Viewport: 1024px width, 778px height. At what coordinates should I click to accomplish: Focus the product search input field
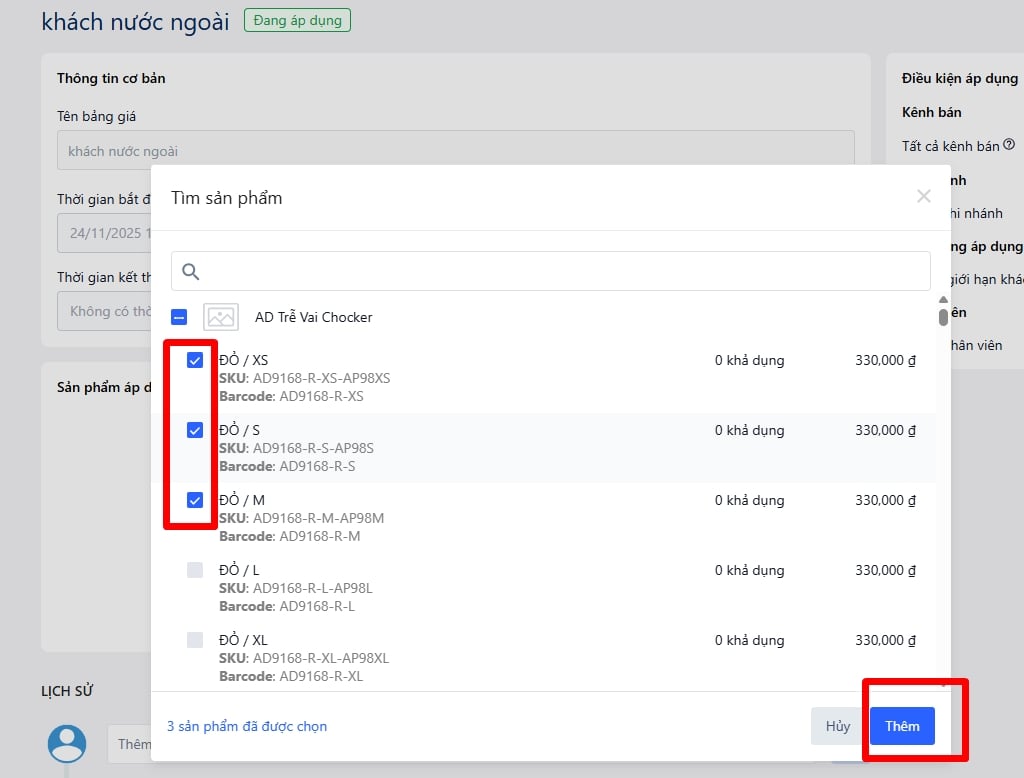560,271
